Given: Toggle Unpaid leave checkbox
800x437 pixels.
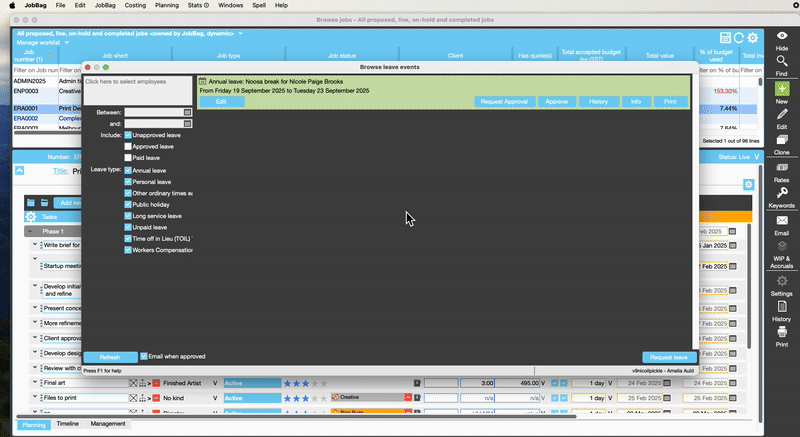Looking at the screenshot, I should click(x=128, y=227).
